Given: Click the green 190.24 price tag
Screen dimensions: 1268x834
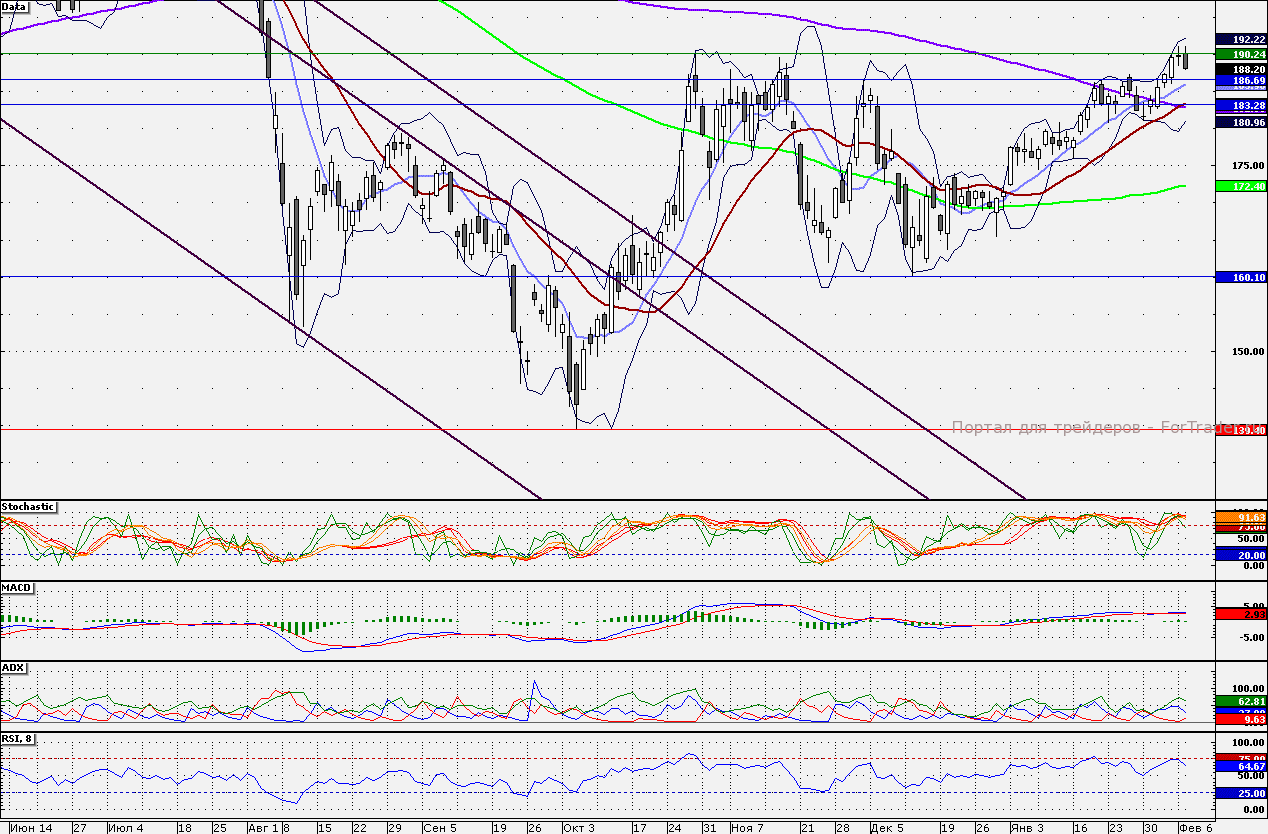Looking at the screenshot, I should click(1241, 55).
